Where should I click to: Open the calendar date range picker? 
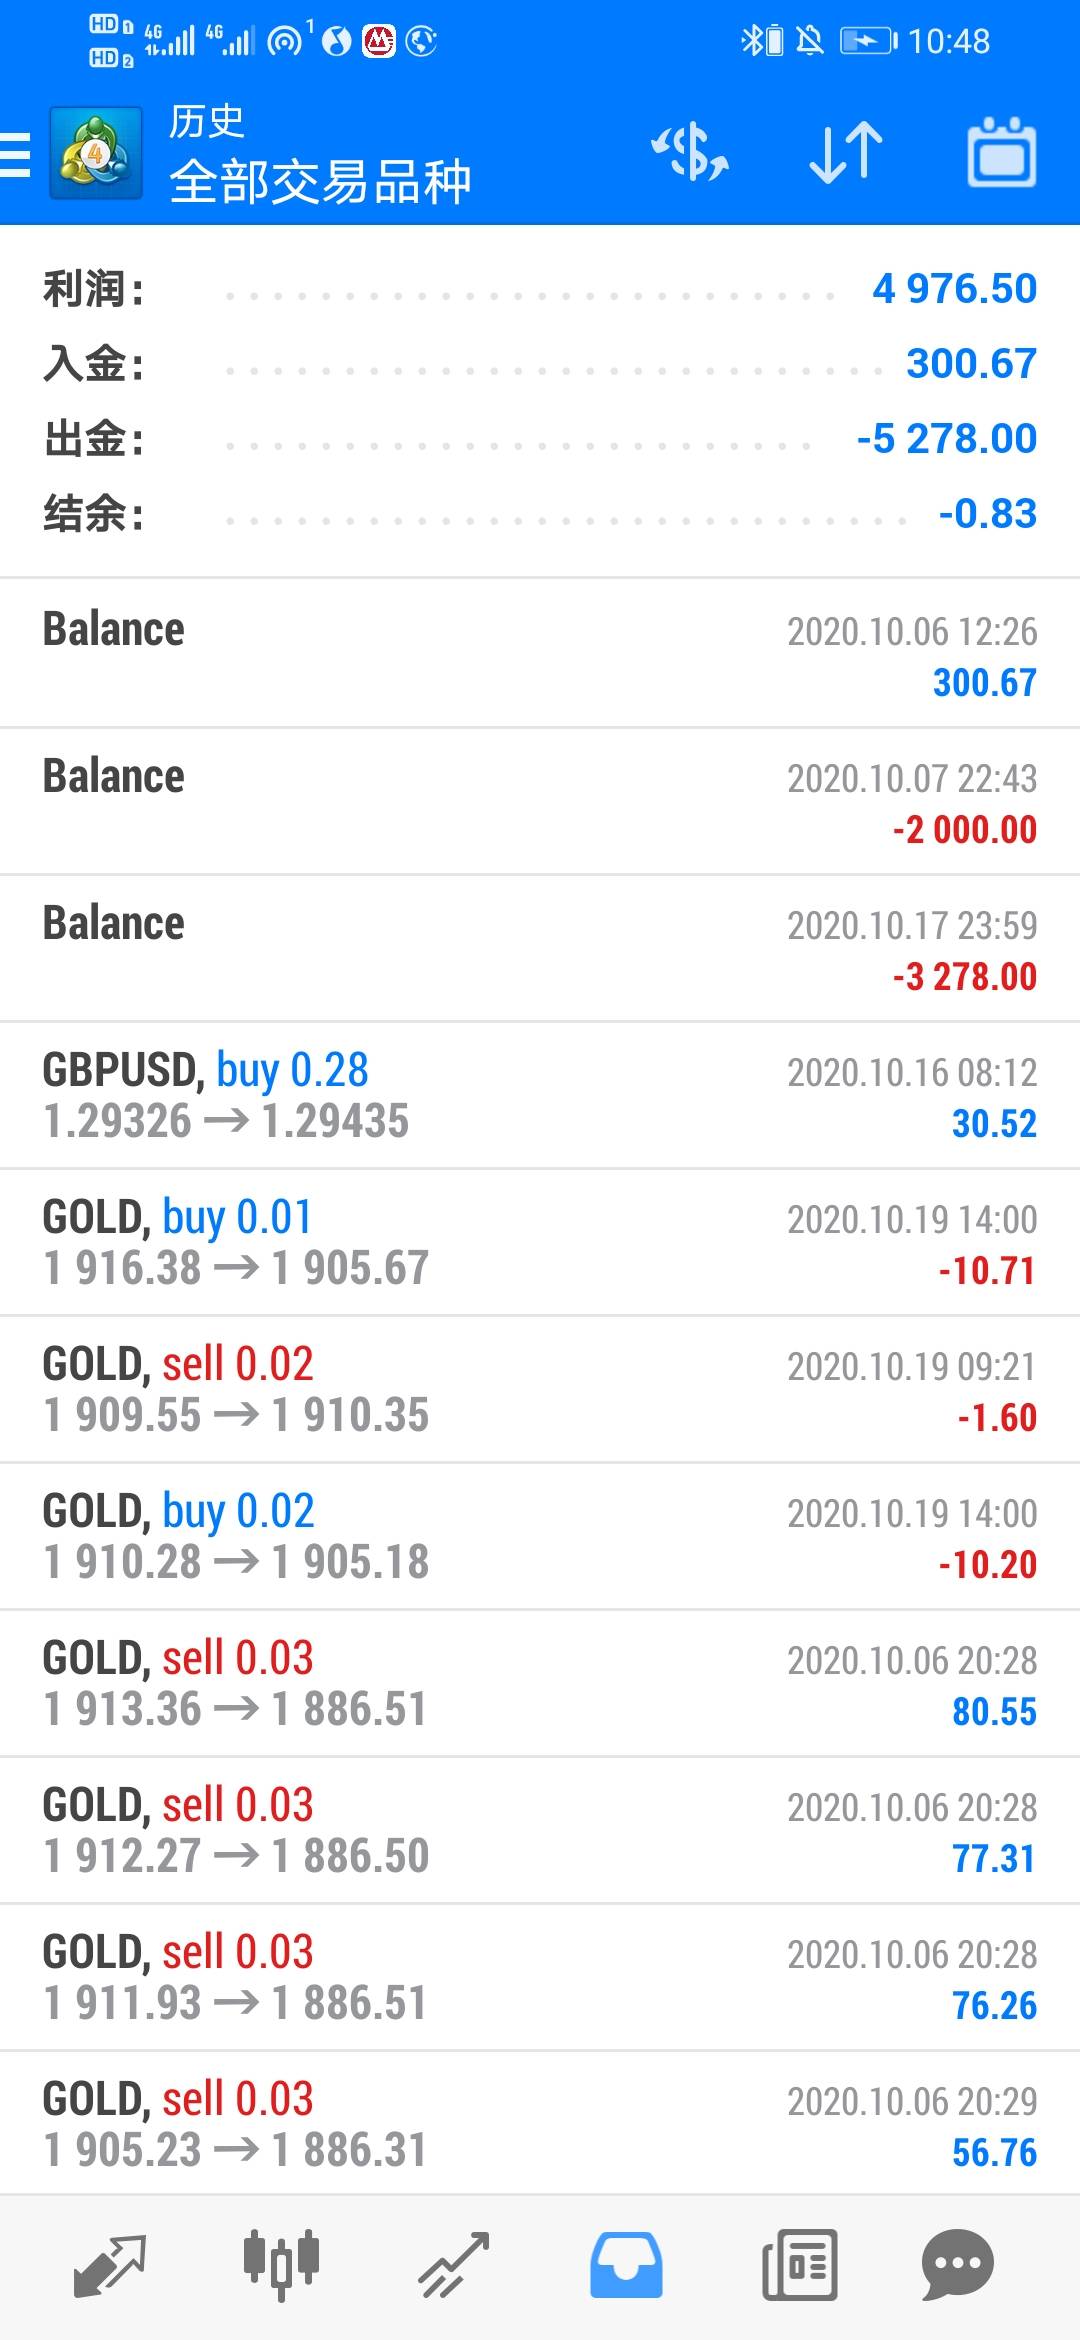(x=1001, y=154)
